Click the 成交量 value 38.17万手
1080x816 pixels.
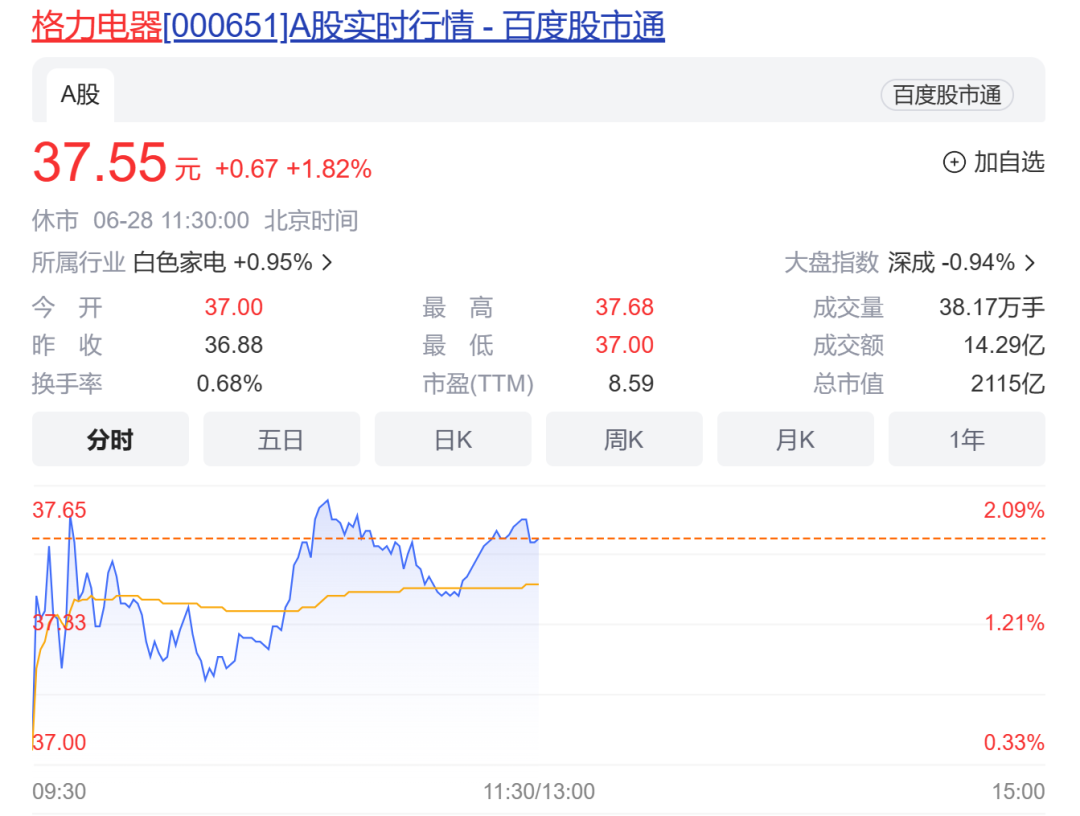click(x=992, y=307)
